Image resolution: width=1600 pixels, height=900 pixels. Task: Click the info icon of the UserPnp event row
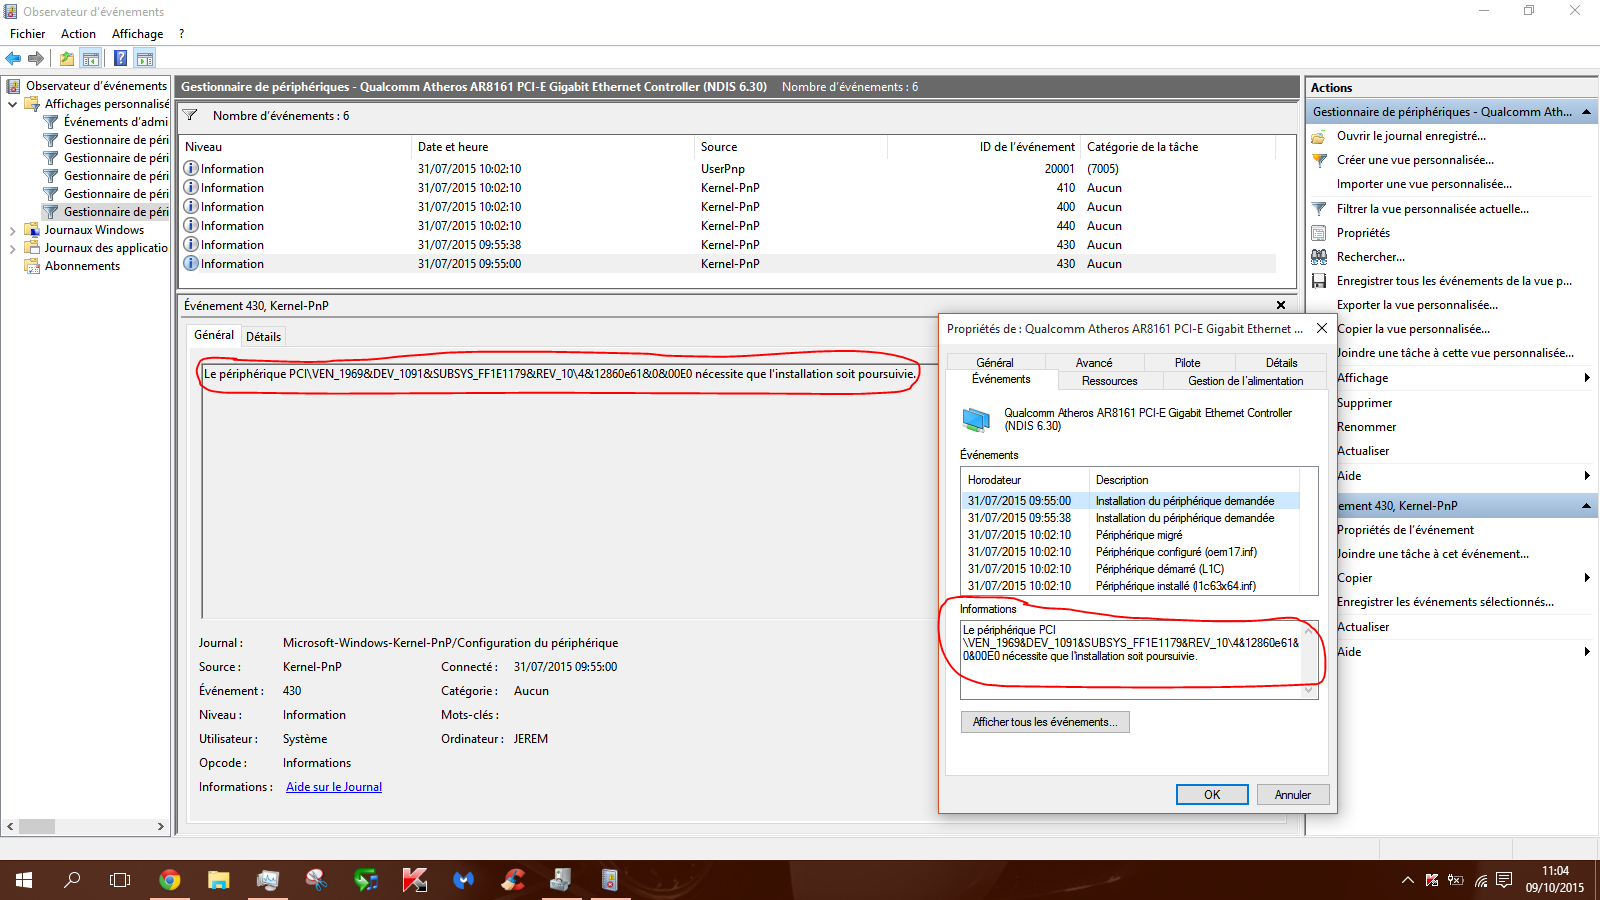click(191, 168)
